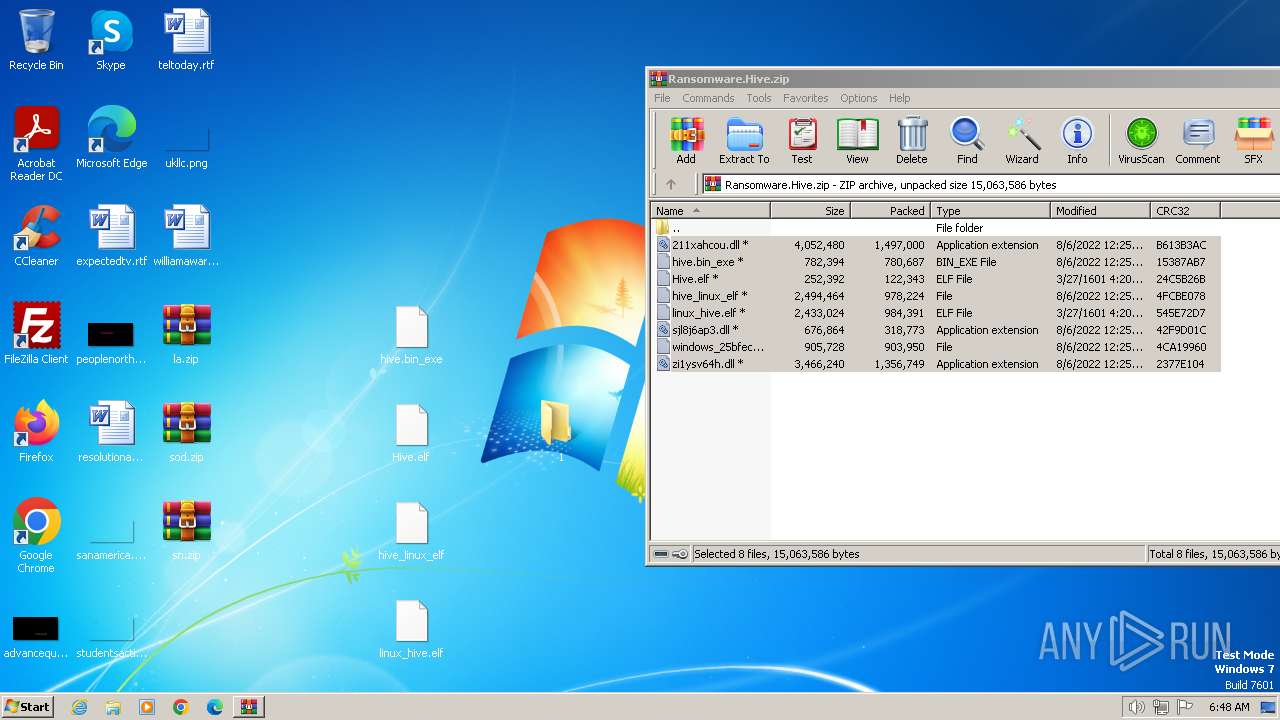The width and height of the screenshot is (1280, 720).
Task: Click the Windows Start button
Action: [x=27, y=706]
